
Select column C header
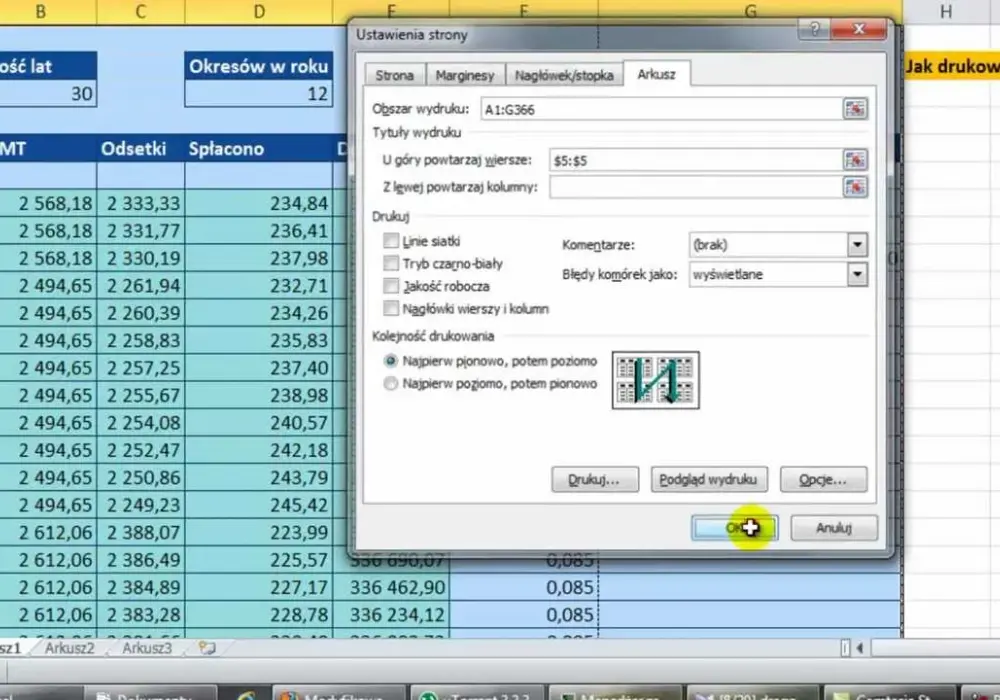[140, 11]
